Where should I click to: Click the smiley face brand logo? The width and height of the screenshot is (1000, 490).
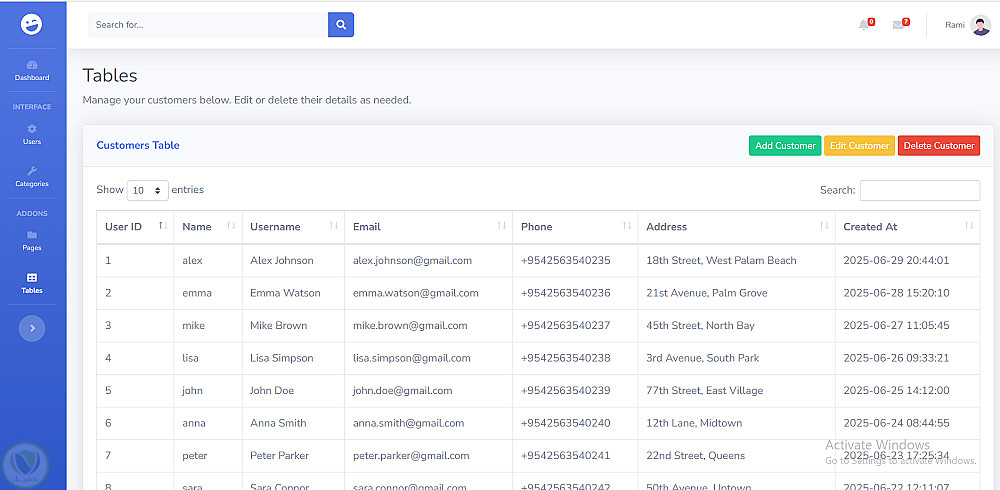31,25
